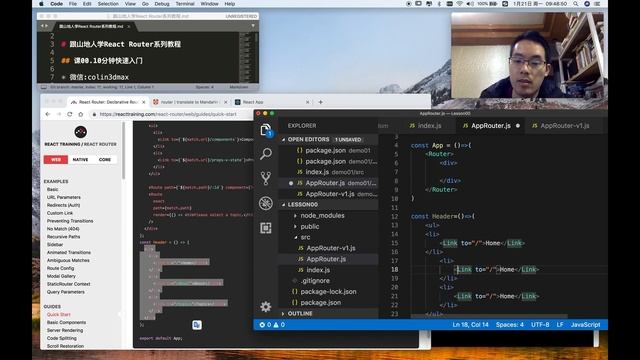The width and height of the screenshot is (640, 360).
Task: Reload the React Router page in browser
Action: 70,114
